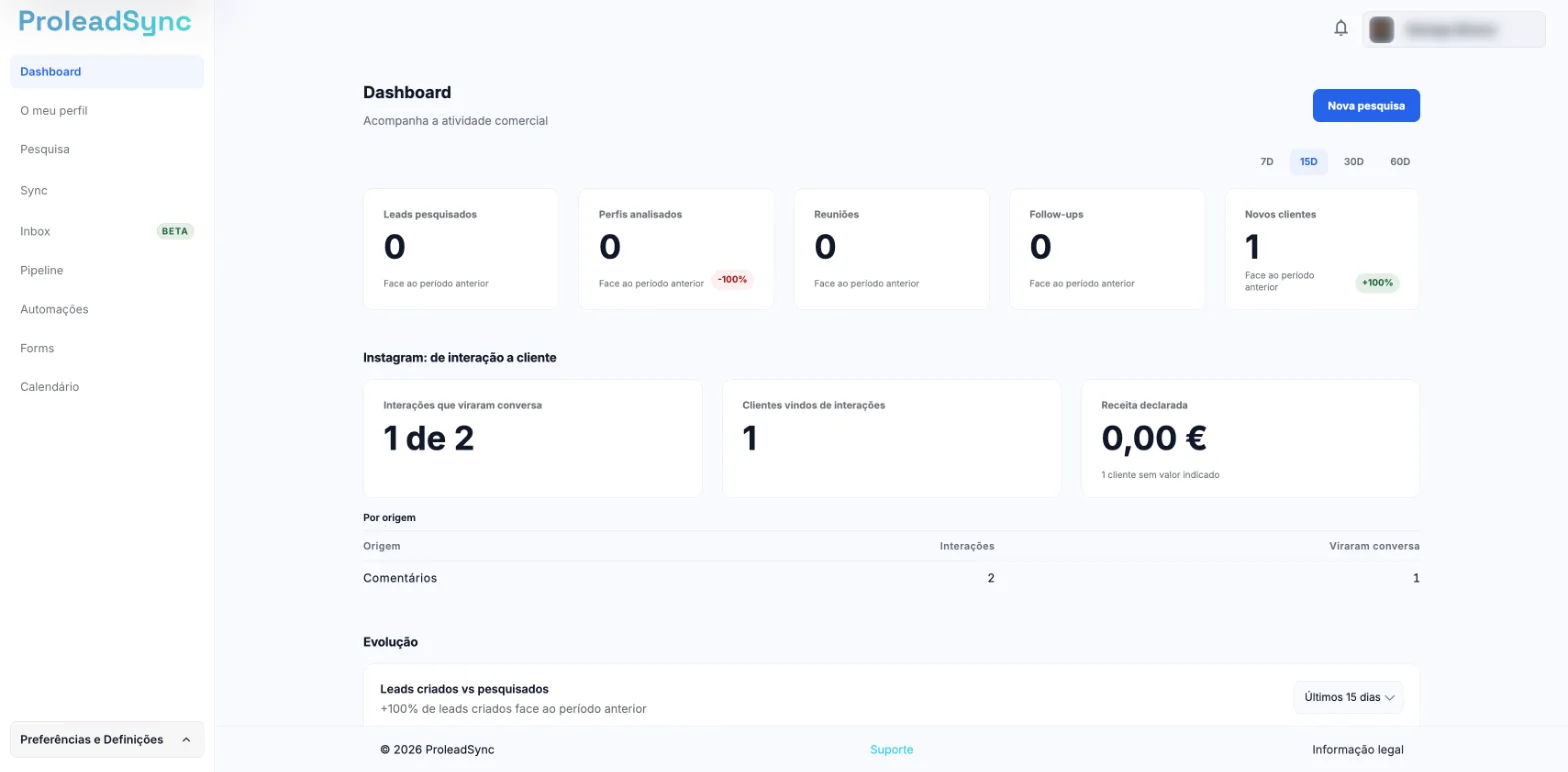This screenshot has width=1568, height=772.
Task: Click '1 cliente sem valor indicado' text
Action: tap(1160, 475)
